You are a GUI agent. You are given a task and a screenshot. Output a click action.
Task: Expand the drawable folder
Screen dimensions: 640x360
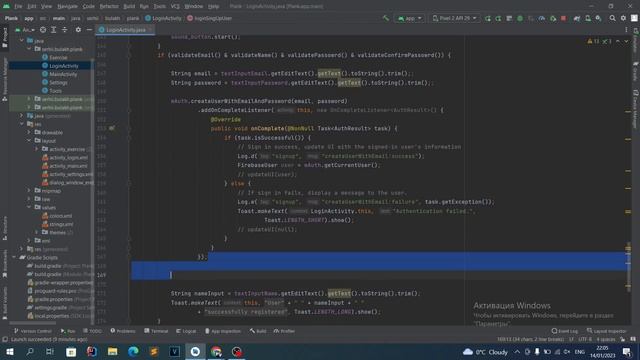(29, 132)
